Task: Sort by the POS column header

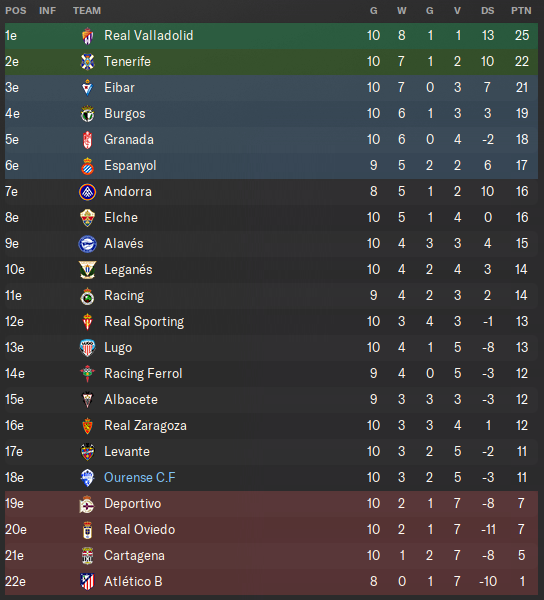Action: (x=16, y=10)
